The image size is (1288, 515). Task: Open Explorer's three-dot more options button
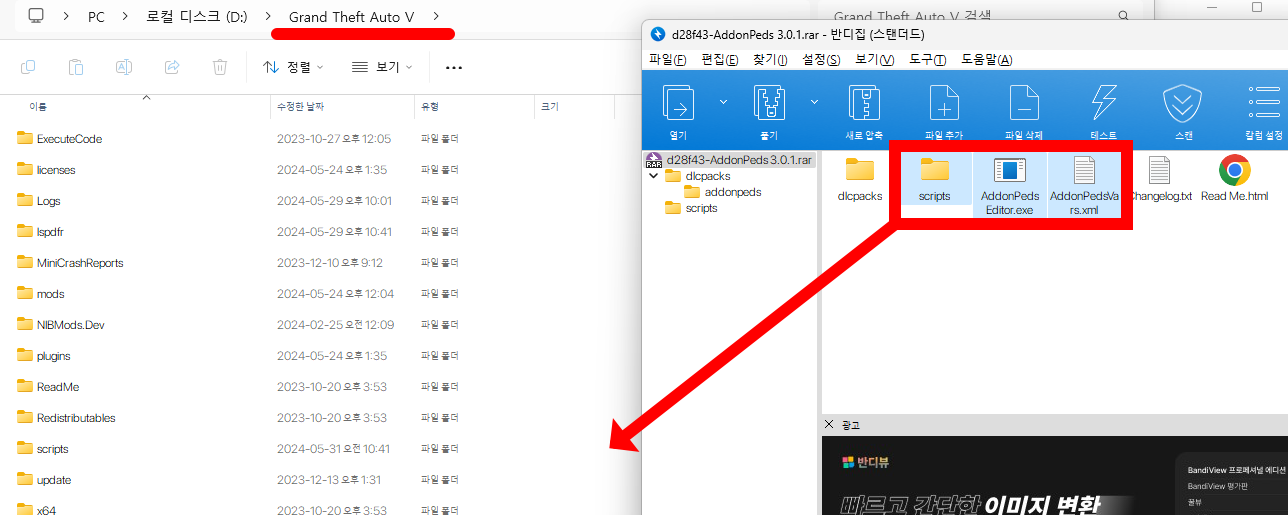(453, 67)
